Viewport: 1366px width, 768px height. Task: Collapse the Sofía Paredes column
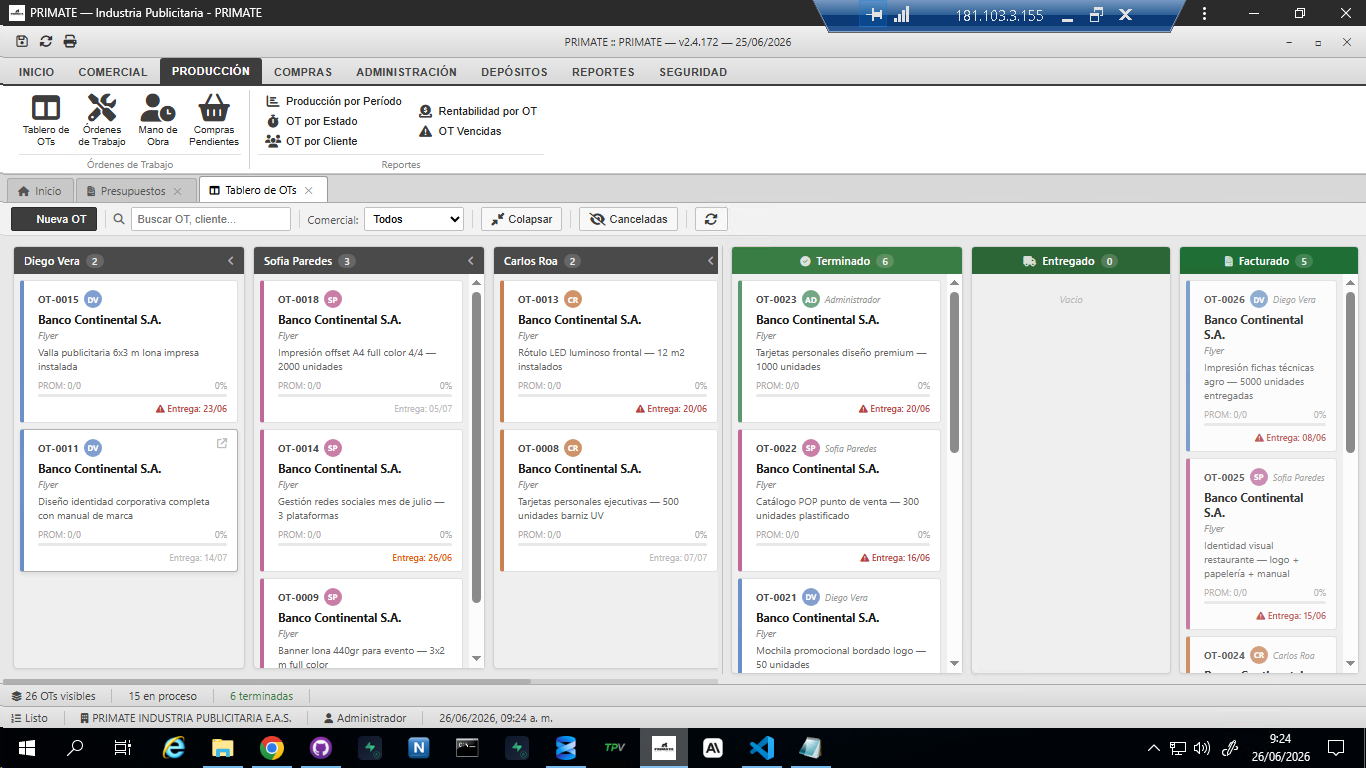[x=471, y=261]
